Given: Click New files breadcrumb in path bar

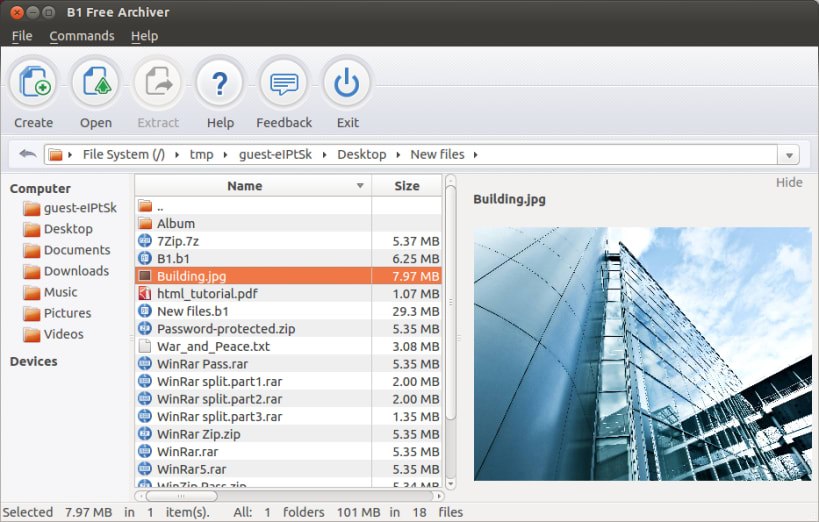Looking at the screenshot, I should coord(437,155).
